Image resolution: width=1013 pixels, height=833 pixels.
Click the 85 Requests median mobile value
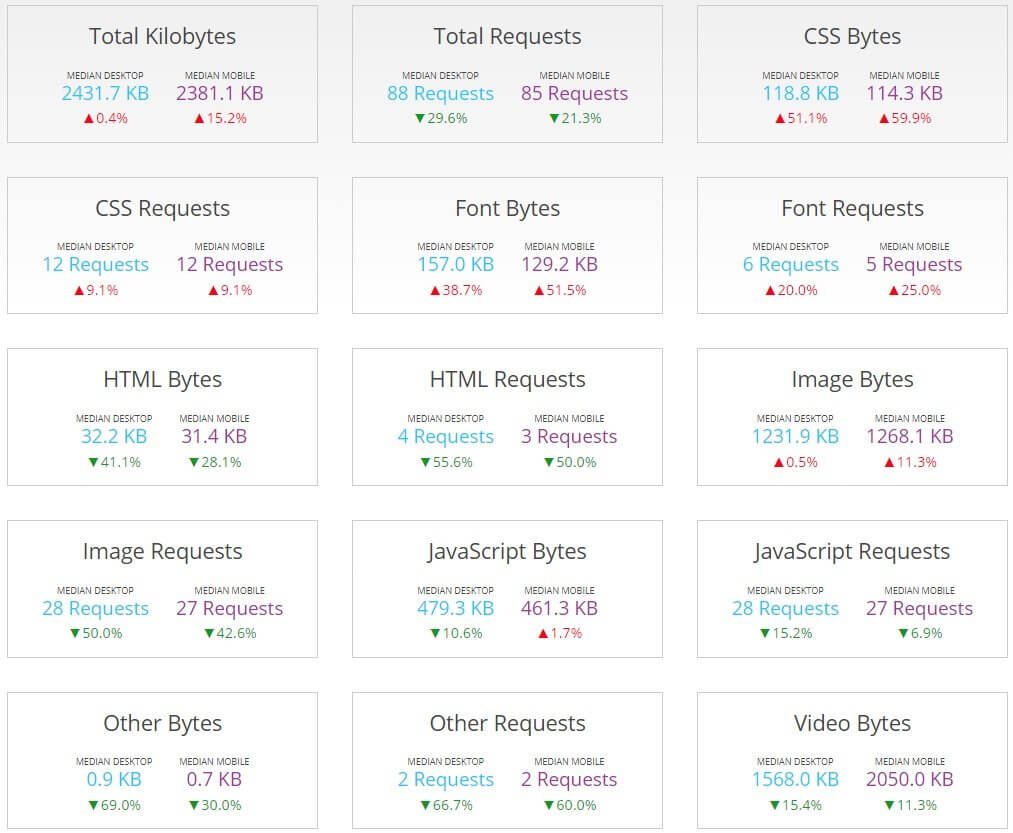[x=574, y=94]
